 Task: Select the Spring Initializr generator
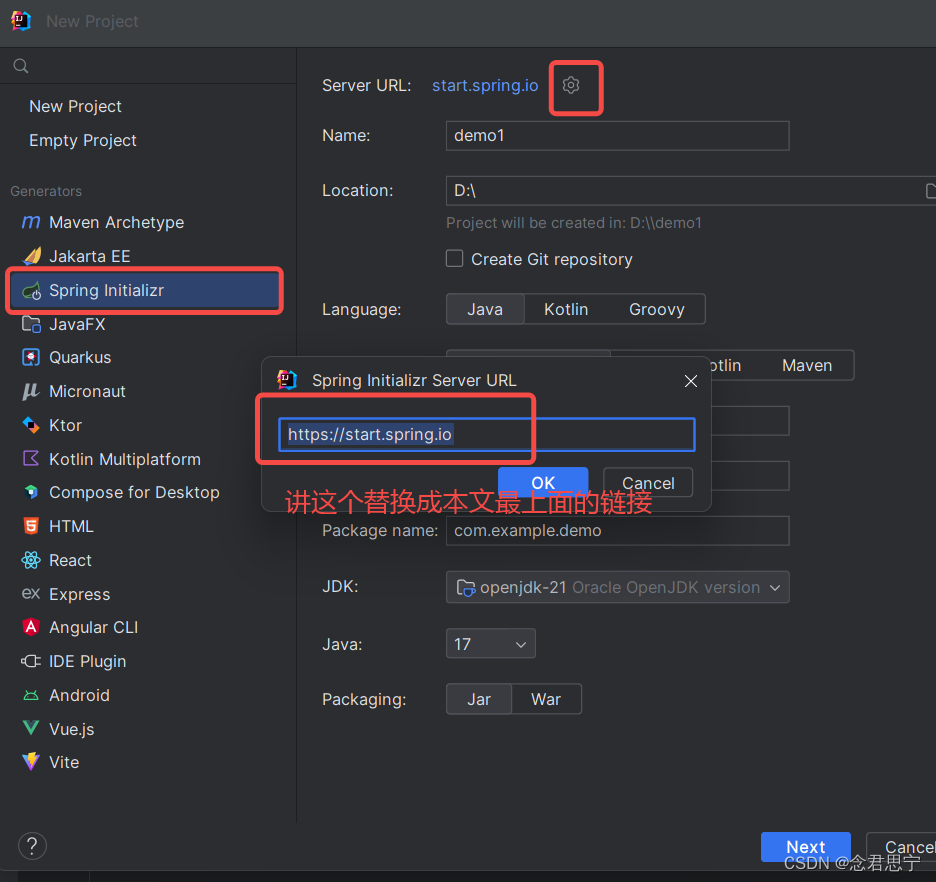[x=143, y=291]
